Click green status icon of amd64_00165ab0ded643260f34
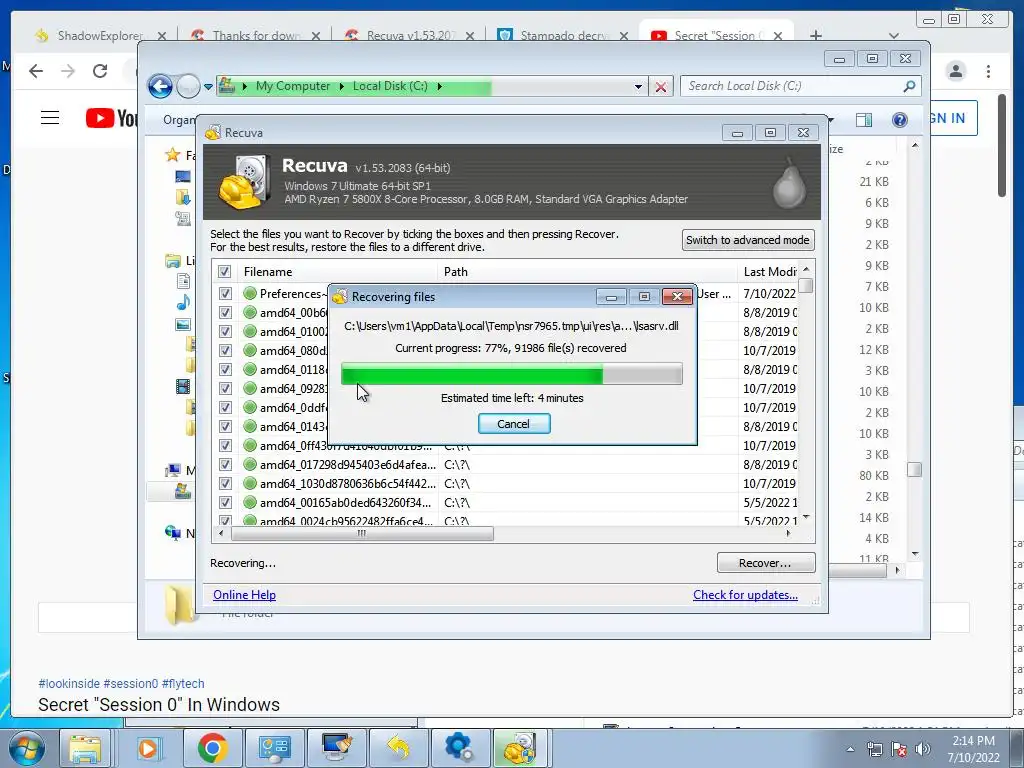This screenshot has width=1024, height=768. click(249, 502)
